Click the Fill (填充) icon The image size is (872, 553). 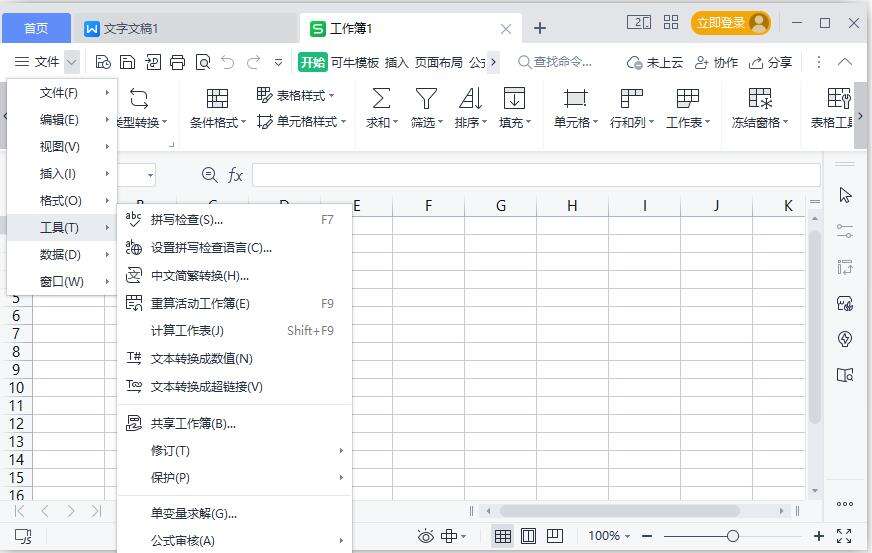pyautogui.click(x=514, y=98)
